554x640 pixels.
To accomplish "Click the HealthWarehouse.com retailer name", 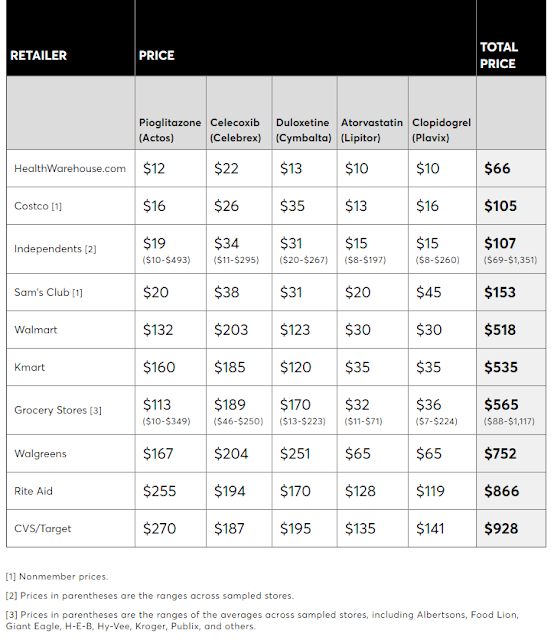I will tap(70, 169).
